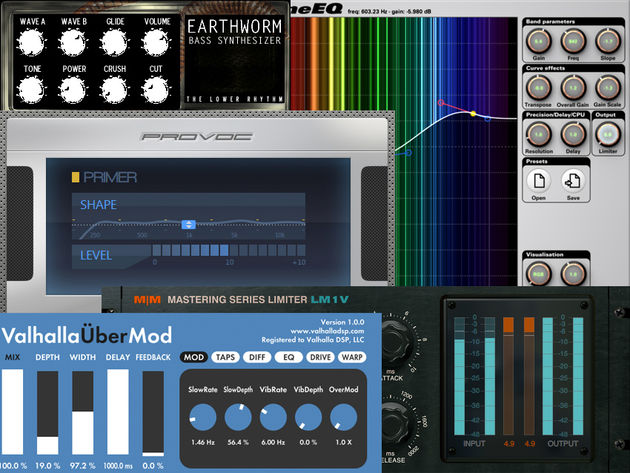The image size is (630, 473).
Task: Click the 97.2 % width value
Action: click(x=82, y=466)
